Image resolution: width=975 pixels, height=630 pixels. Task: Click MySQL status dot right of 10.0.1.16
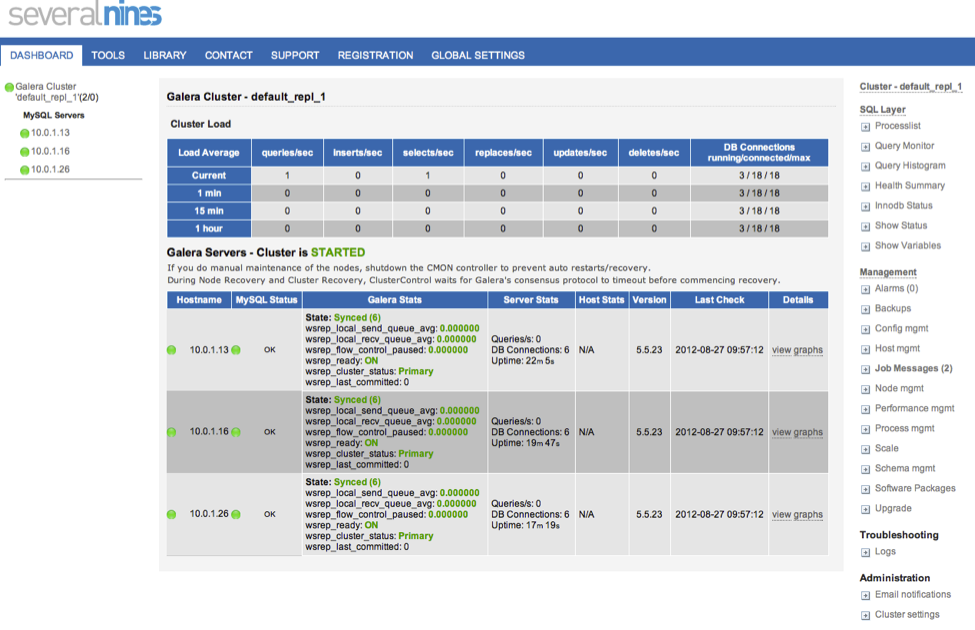tap(236, 432)
